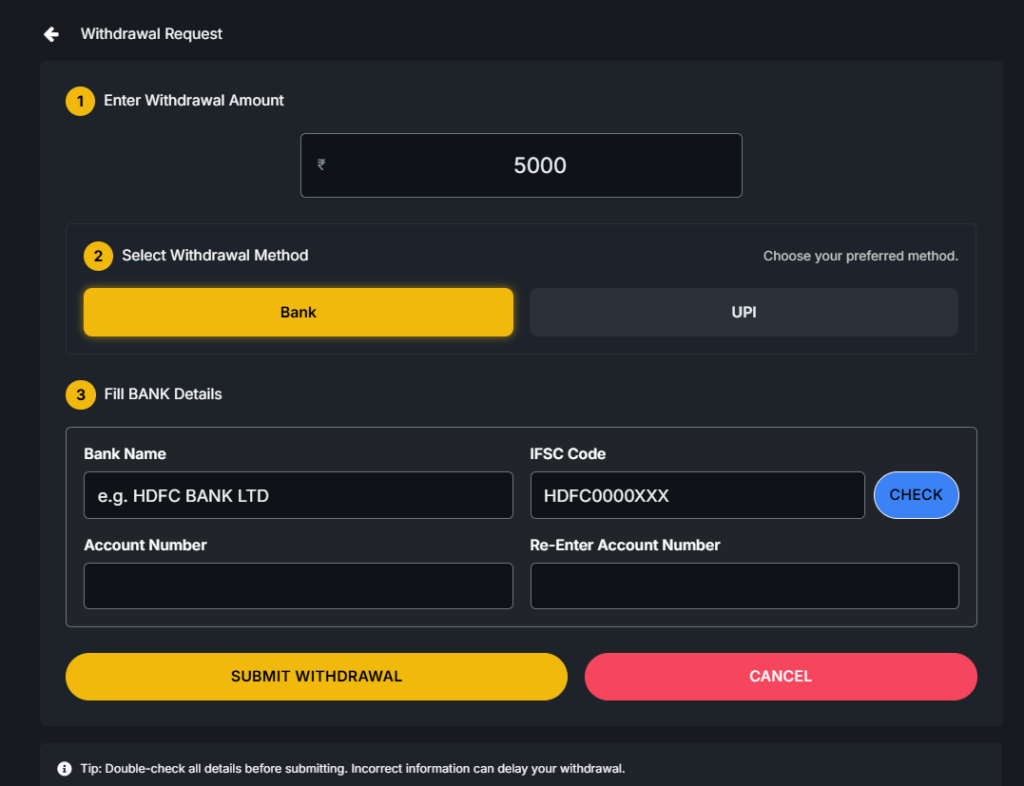Click the double-check details tip text
This screenshot has height=786, width=1024.
pyautogui.click(x=352, y=768)
